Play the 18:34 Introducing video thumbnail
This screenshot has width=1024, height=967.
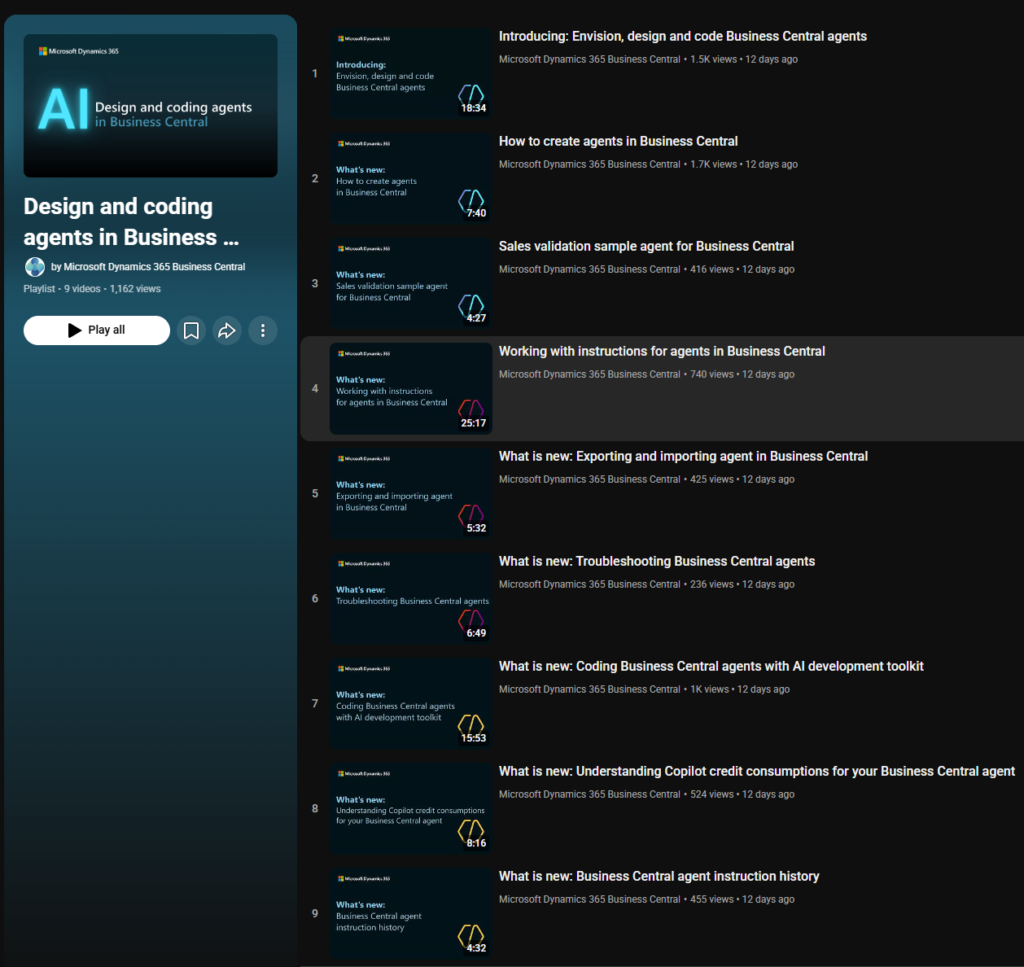[410, 75]
